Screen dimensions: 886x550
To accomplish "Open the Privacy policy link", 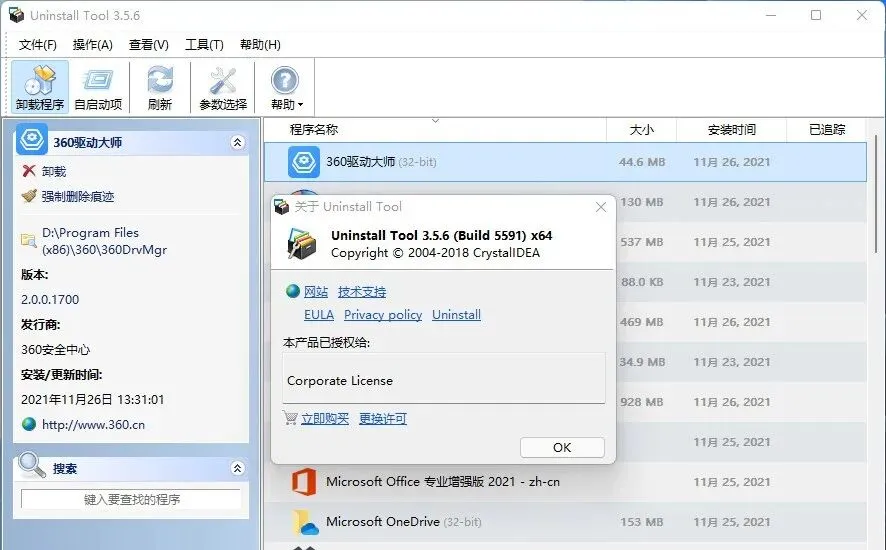I will 383,314.
